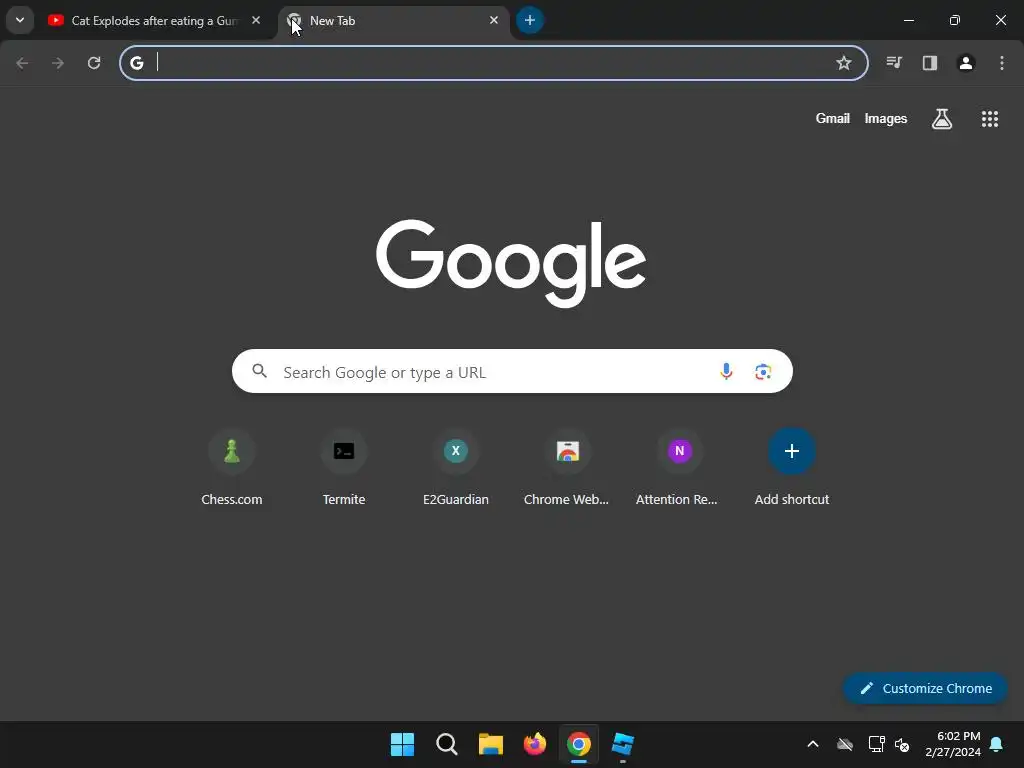
Task: Open the E2Guardian shortcut
Action: click(x=456, y=467)
